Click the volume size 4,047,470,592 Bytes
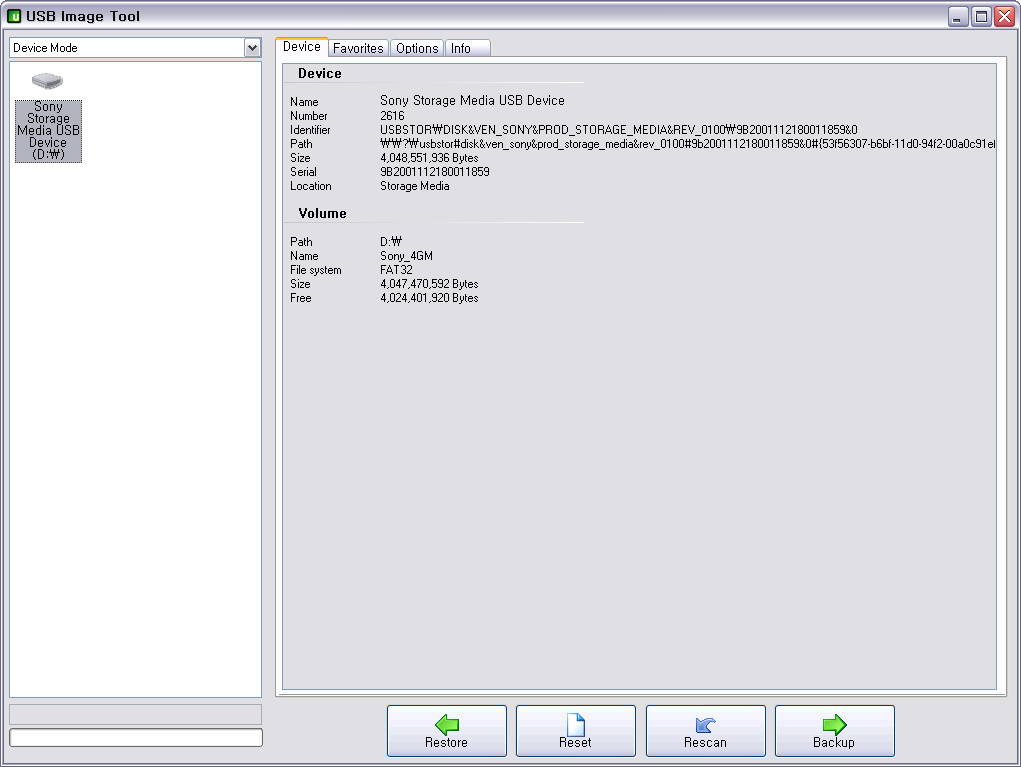The width and height of the screenshot is (1021, 767). (x=429, y=284)
